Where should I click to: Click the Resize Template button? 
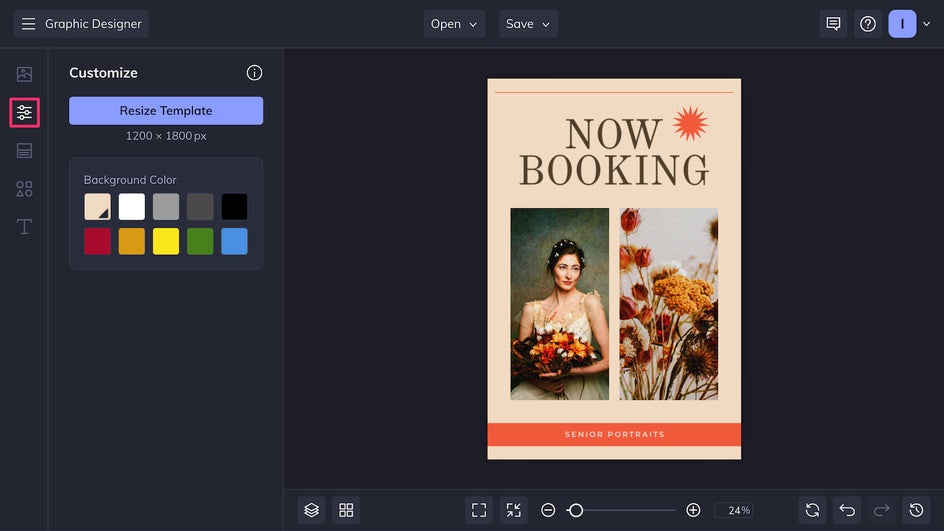coord(166,111)
